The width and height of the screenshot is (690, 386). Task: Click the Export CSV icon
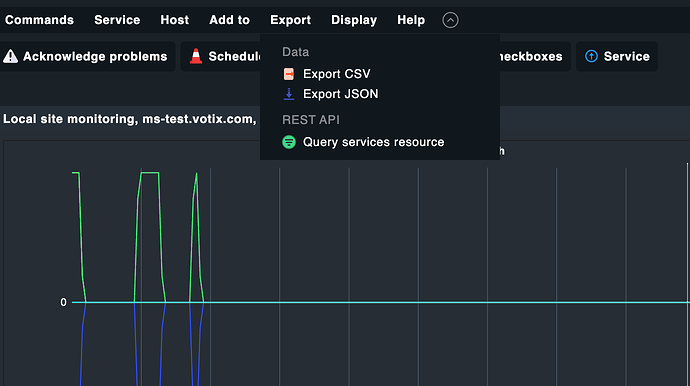pos(289,74)
